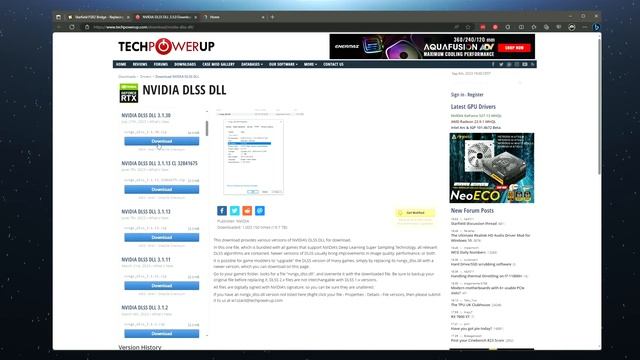Open Ultimate Realtek HD Audio Driver post
Viewport: 640px width, 360px height.
(490, 238)
